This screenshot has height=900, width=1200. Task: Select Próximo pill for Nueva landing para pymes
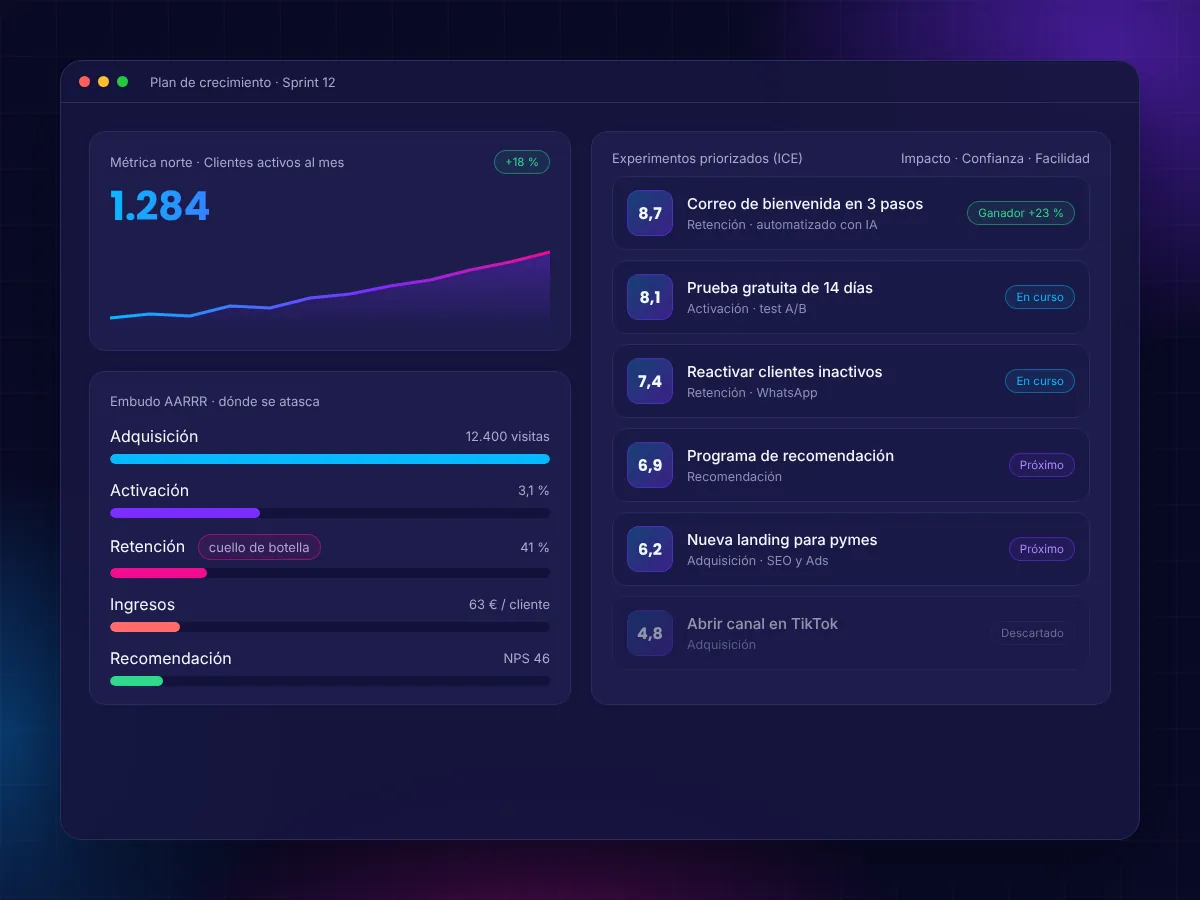tap(1042, 549)
